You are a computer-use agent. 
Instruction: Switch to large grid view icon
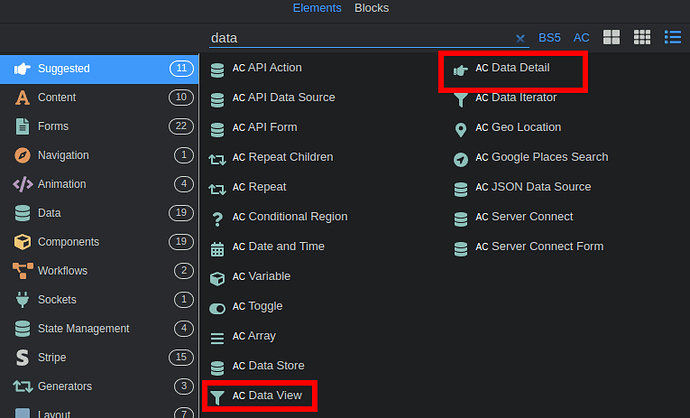[x=611, y=37]
